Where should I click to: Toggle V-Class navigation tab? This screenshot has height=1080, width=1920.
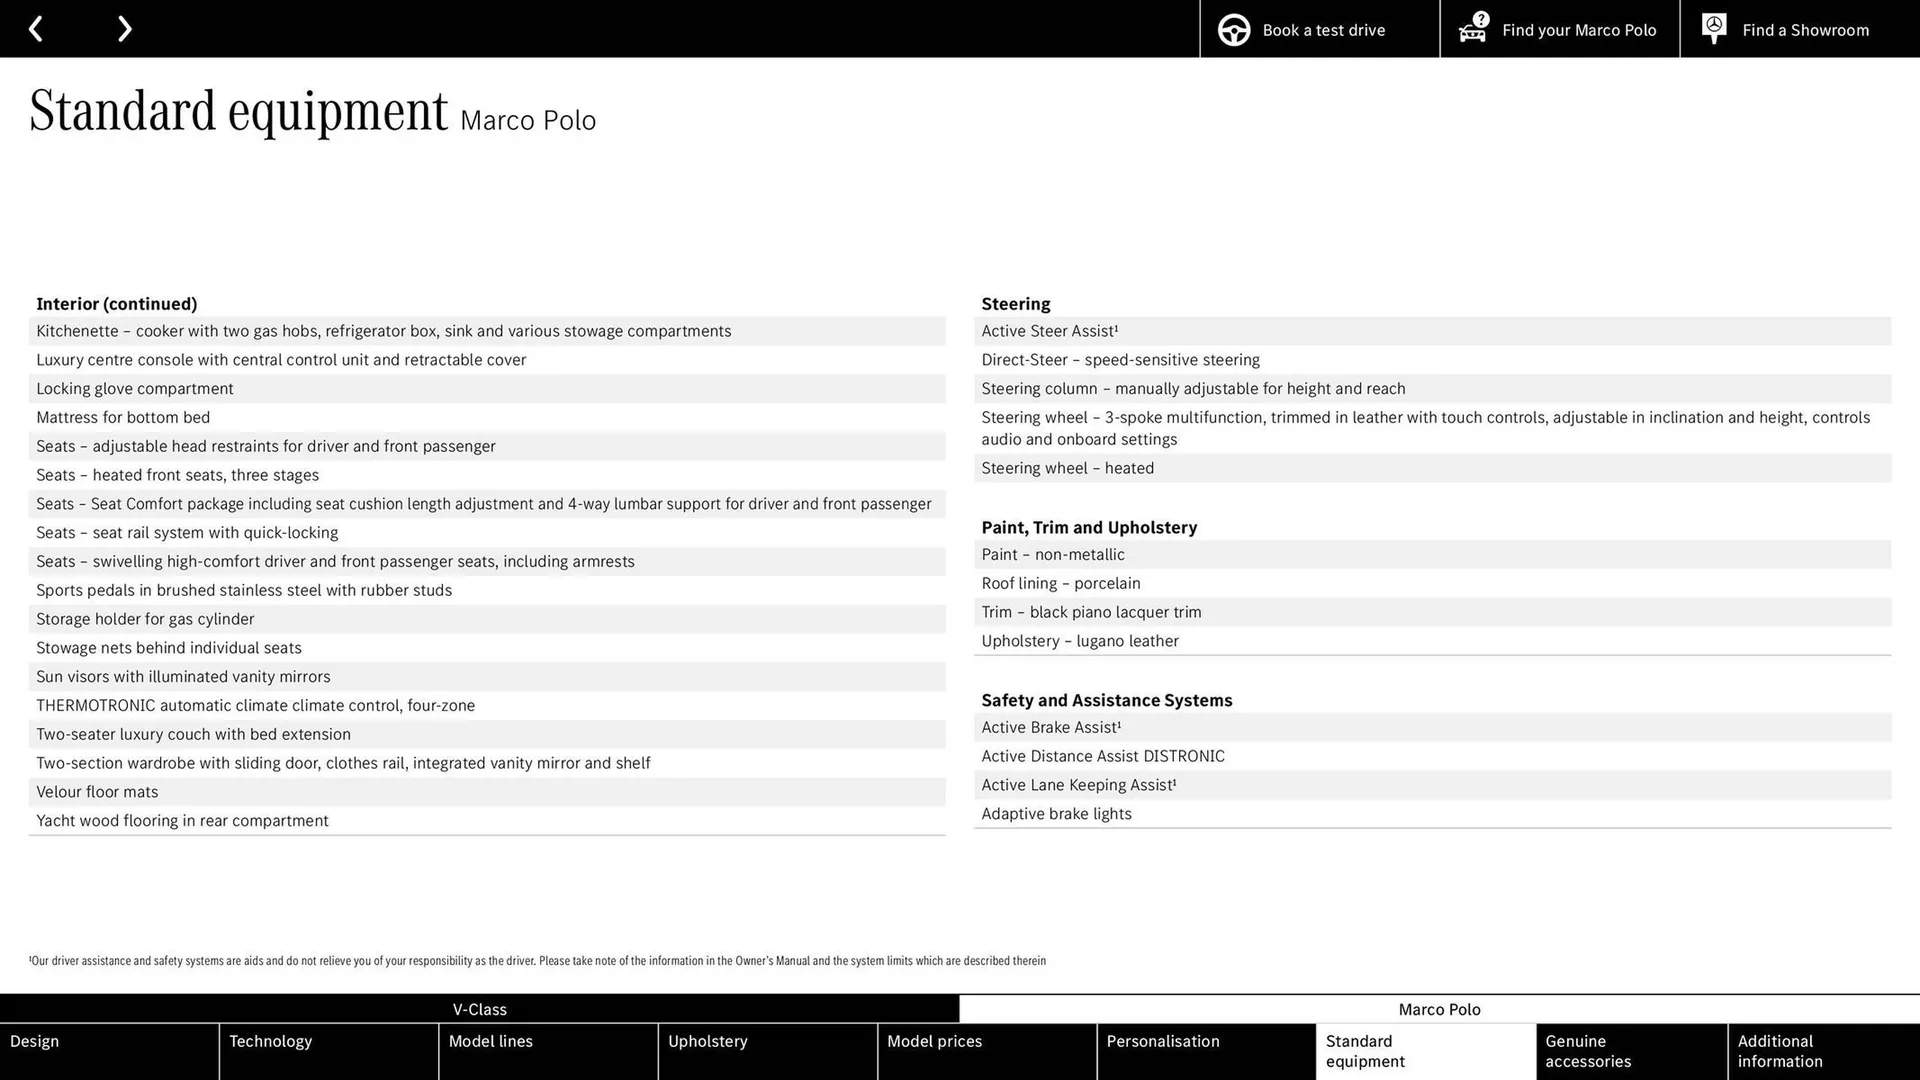coord(479,1009)
